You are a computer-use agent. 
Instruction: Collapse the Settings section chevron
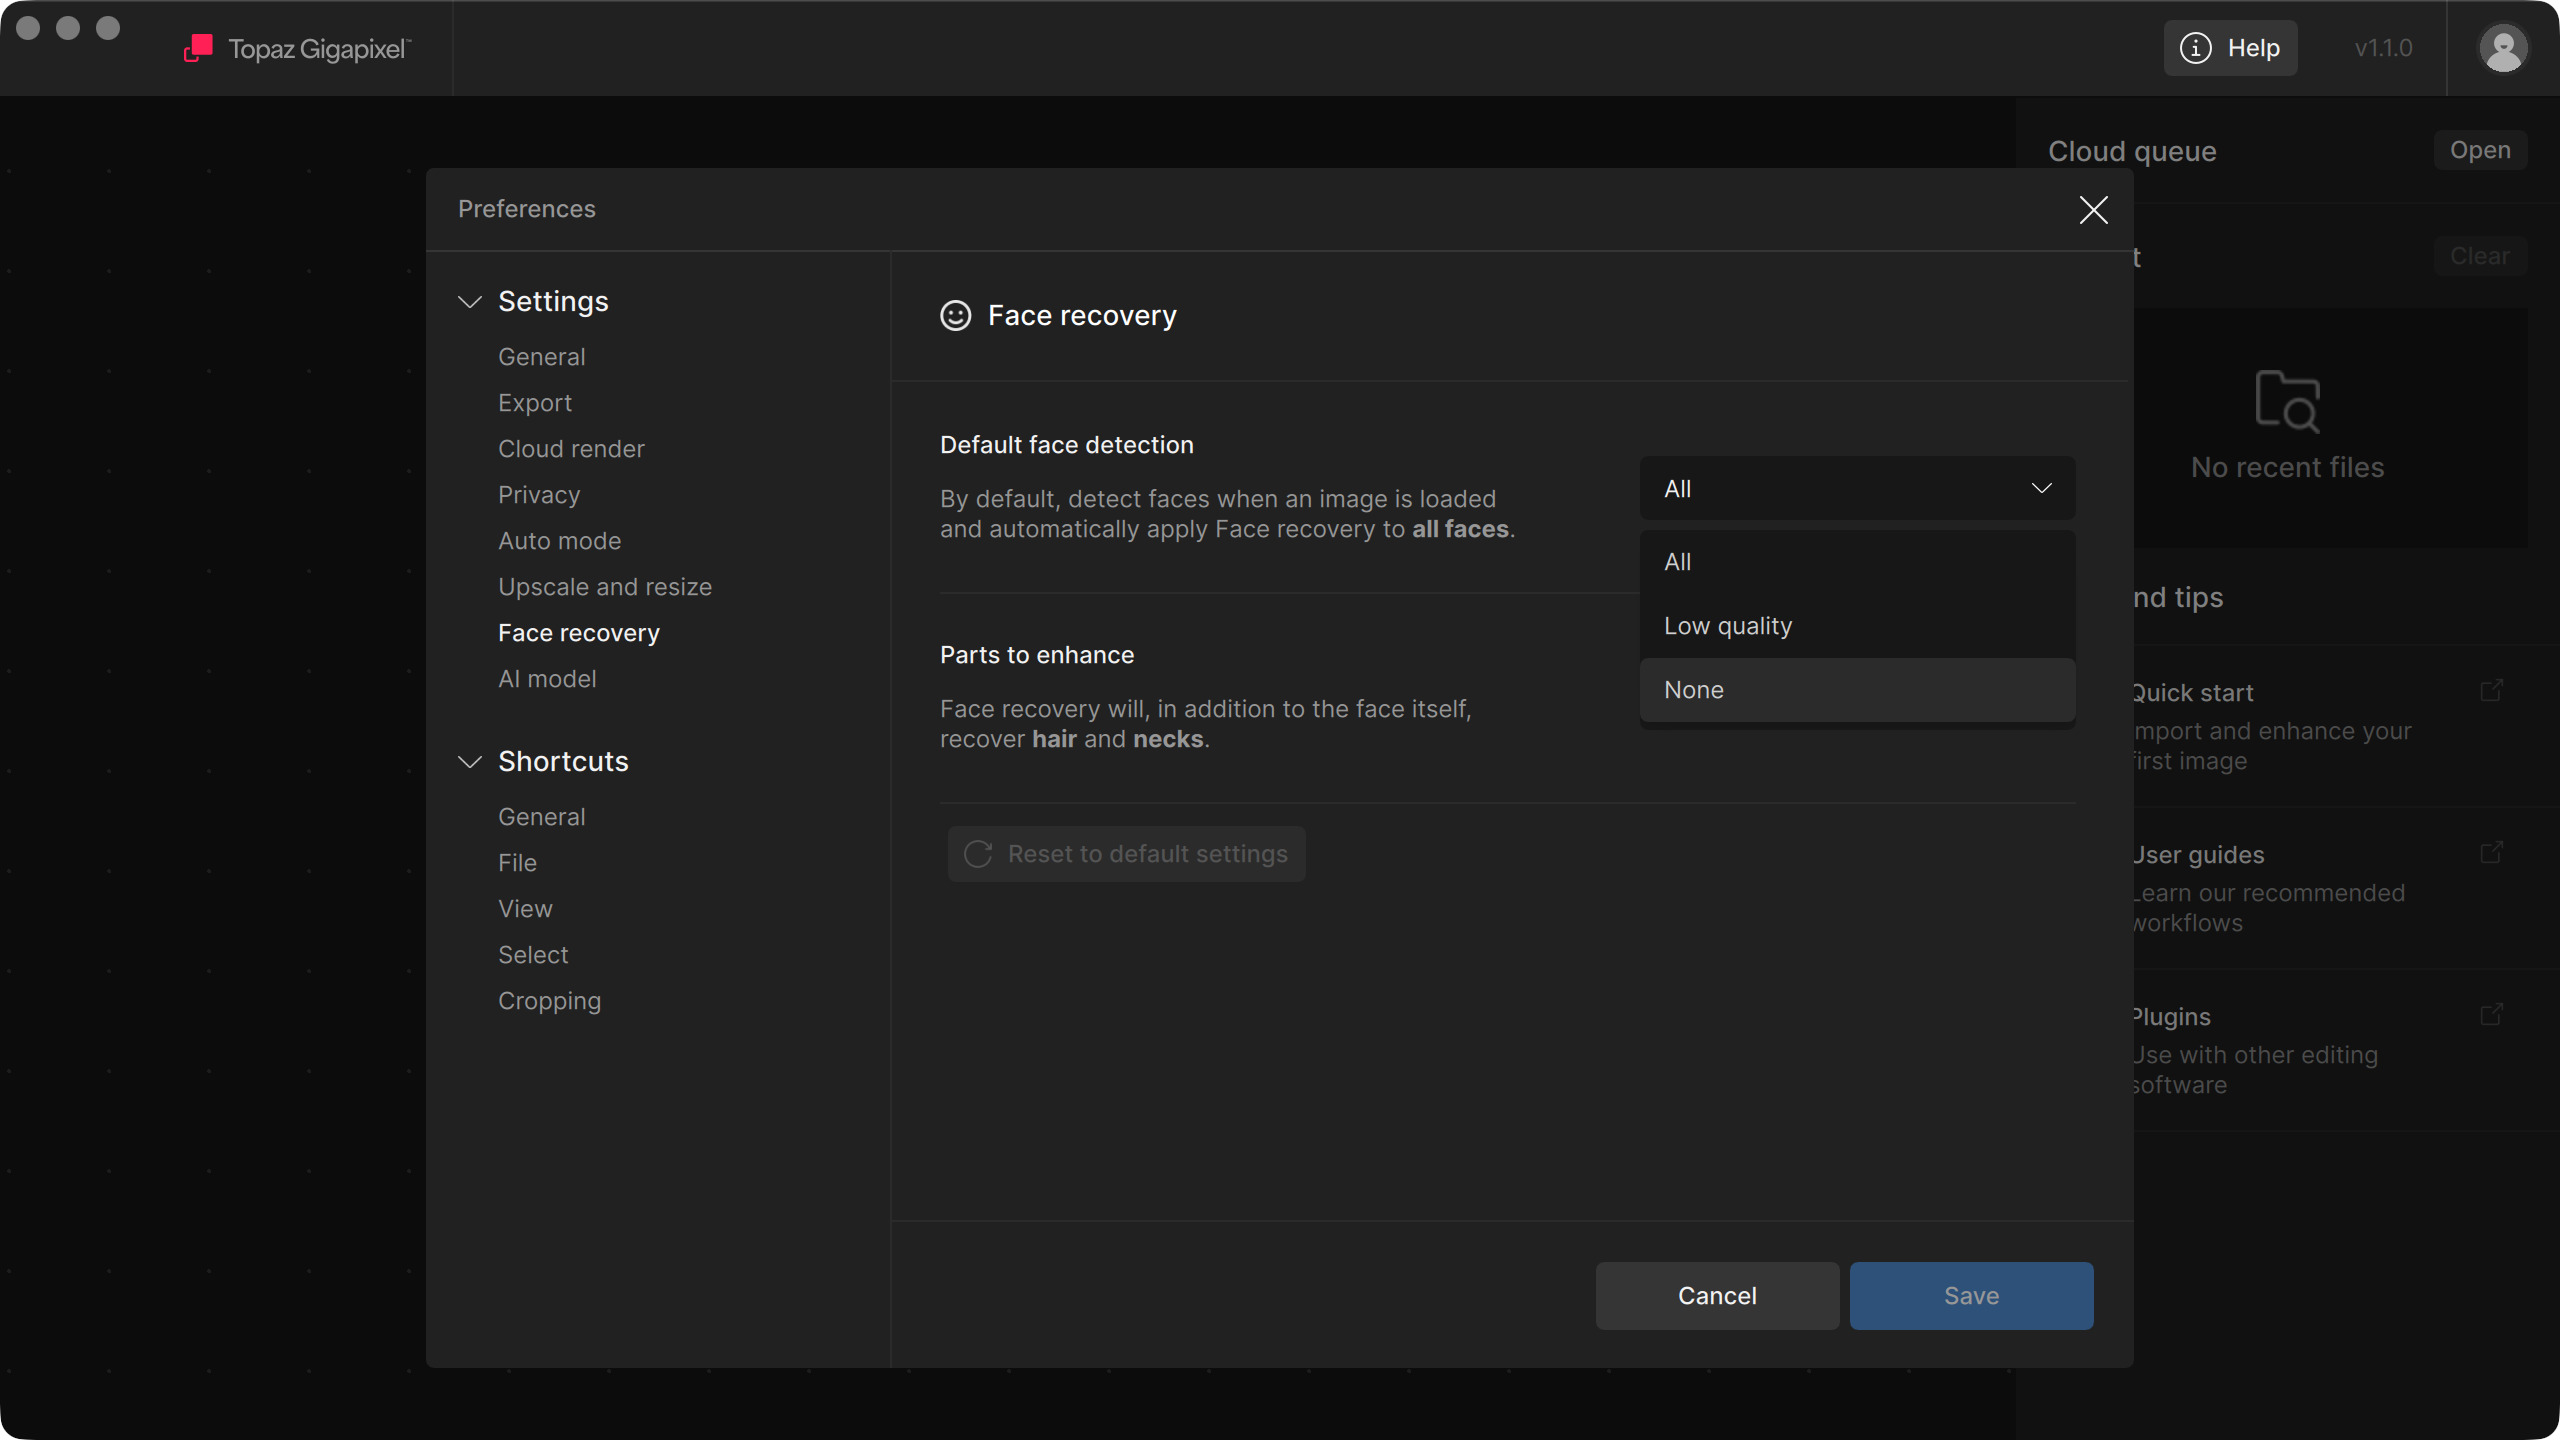tap(470, 302)
